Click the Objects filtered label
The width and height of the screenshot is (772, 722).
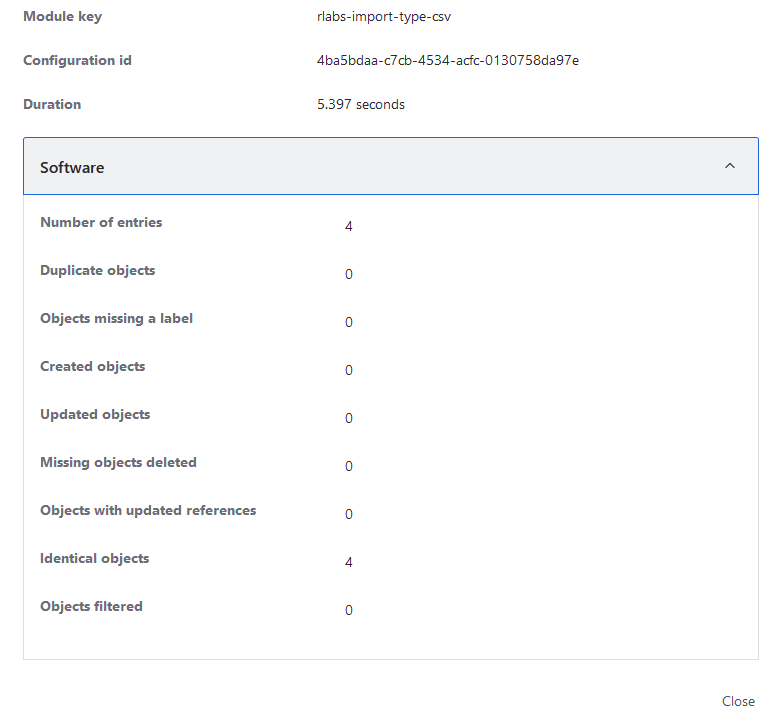coord(91,607)
